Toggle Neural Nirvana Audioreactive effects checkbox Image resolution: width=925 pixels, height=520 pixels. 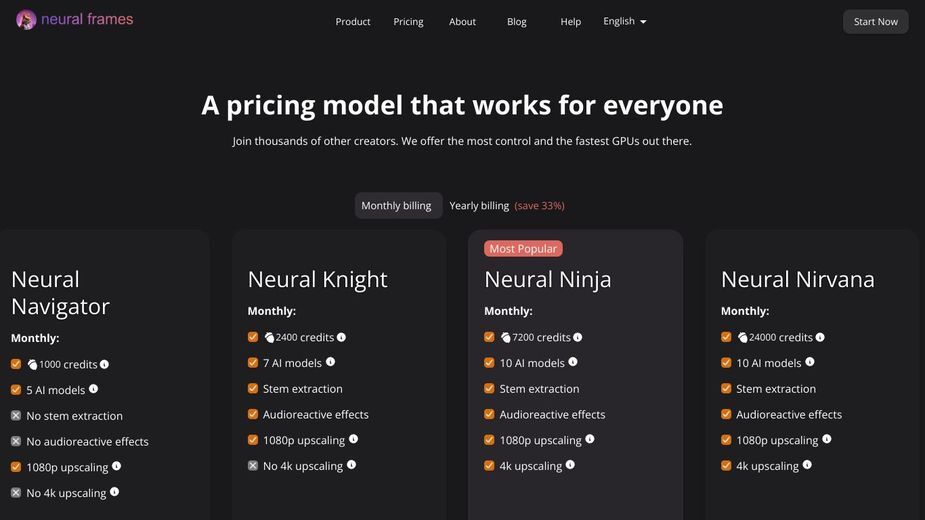(x=726, y=414)
